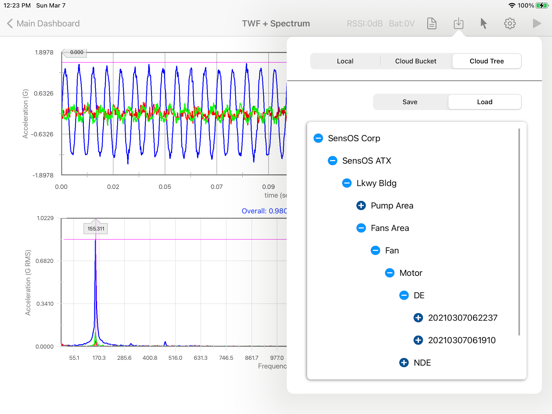Image resolution: width=552 pixels, height=414 pixels.
Task: Switch to Cloud Bucket tab
Action: (415, 61)
